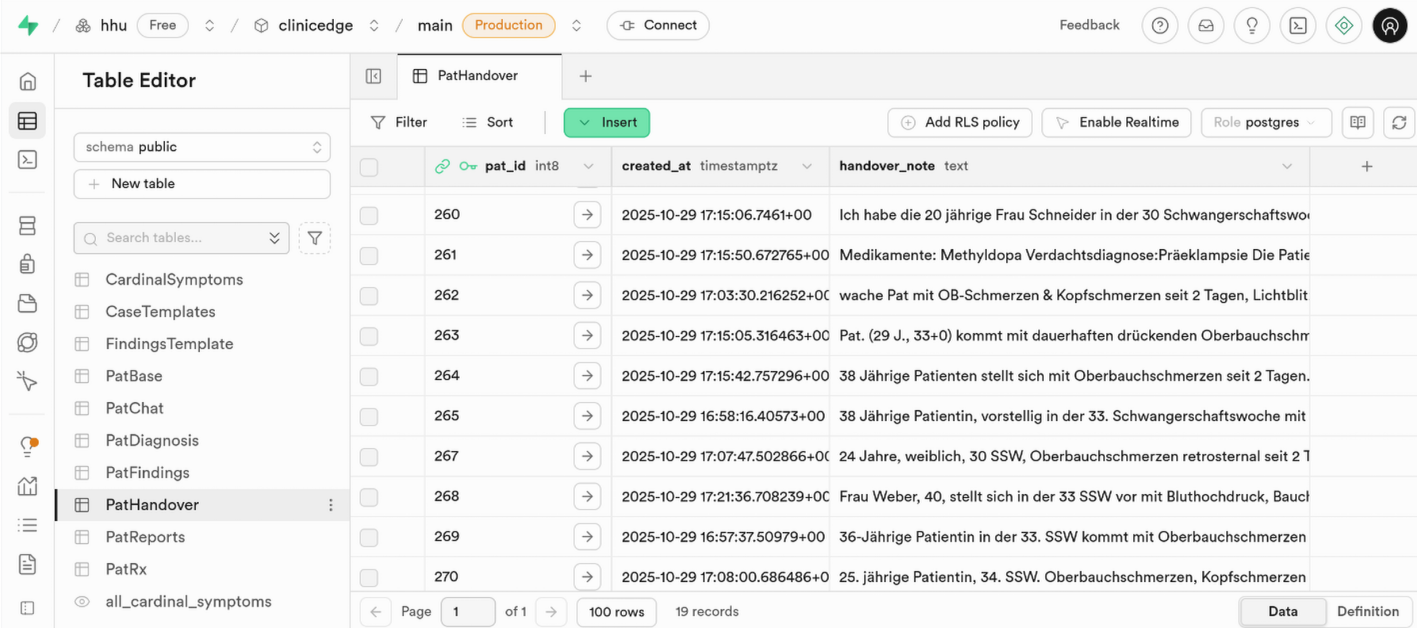The width and height of the screenshot is (1417, 628).
Task: Open table filter options icon beside search
Action: (314, 238)
